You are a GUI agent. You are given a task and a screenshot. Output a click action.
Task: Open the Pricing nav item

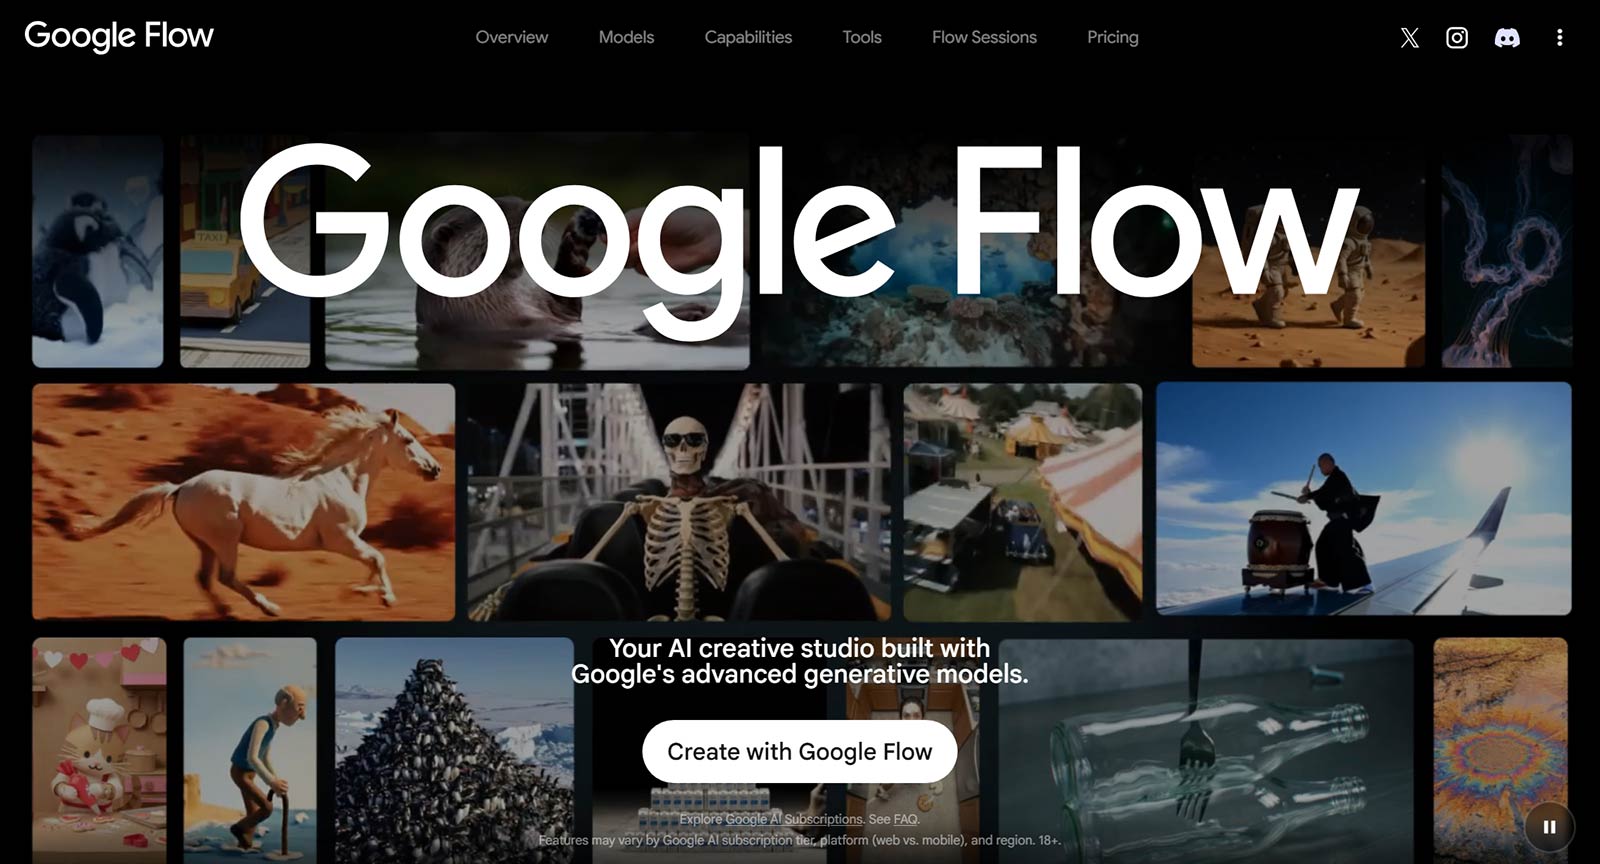click(1113, 37)
